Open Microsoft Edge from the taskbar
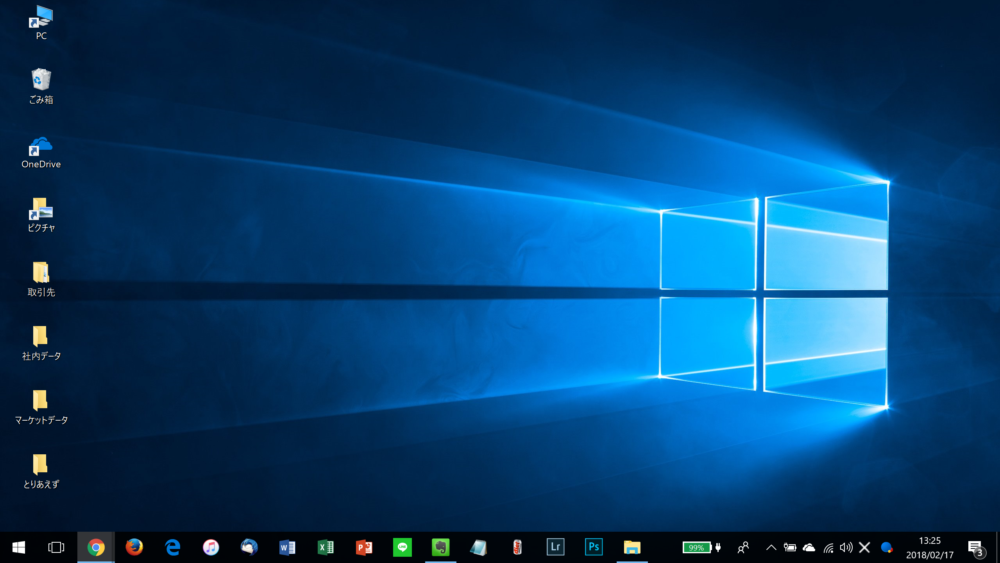The image size is (1000, 563). pos(172,547)
